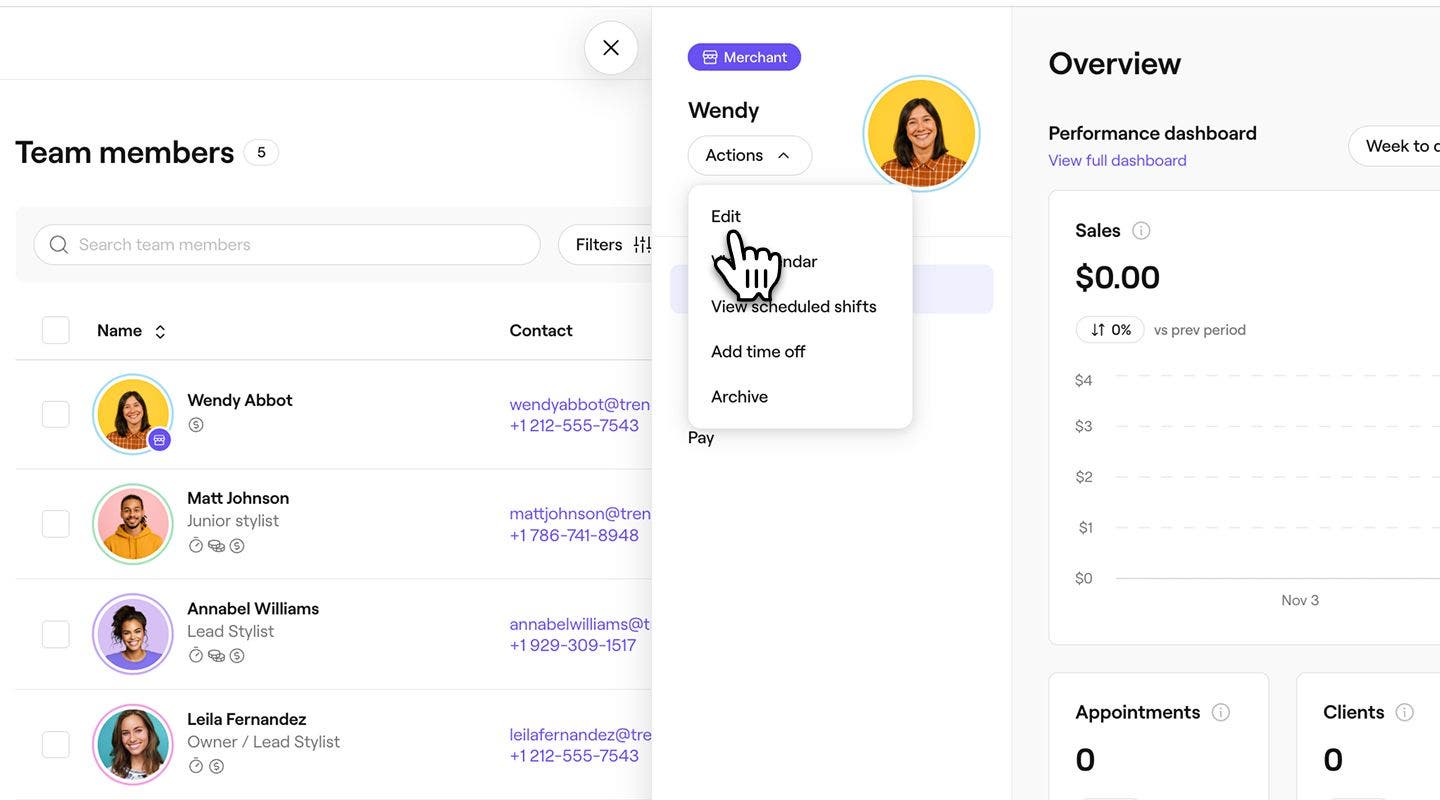Open the 0% comparison selector
This screenshot has width=1440, height=800.
click(1110, 330)
